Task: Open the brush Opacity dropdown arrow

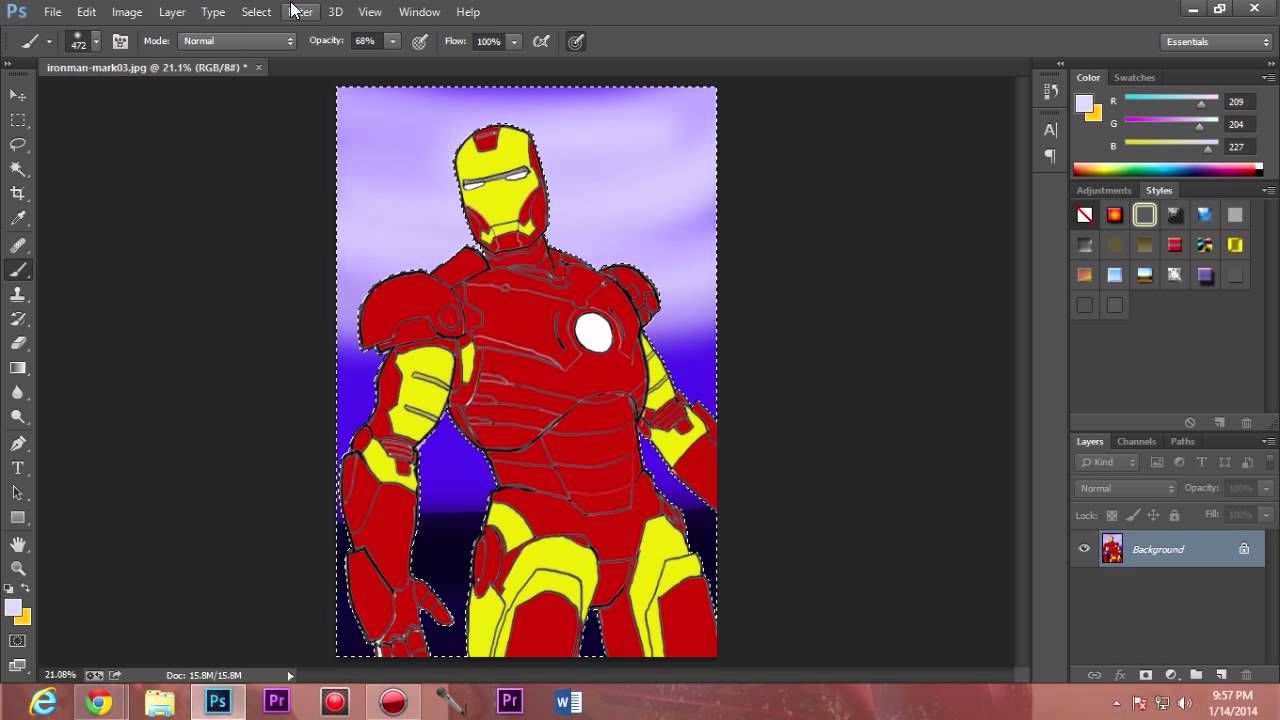Action: coord(393,42)
